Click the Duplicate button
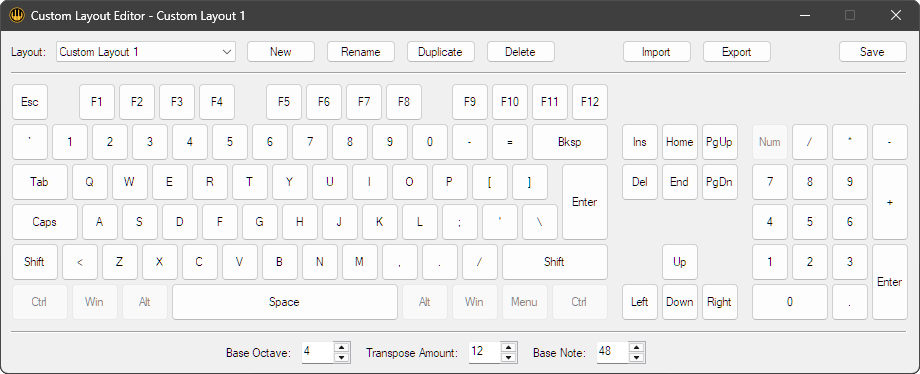Screen dimensions: 920x374 pos(440,52)
